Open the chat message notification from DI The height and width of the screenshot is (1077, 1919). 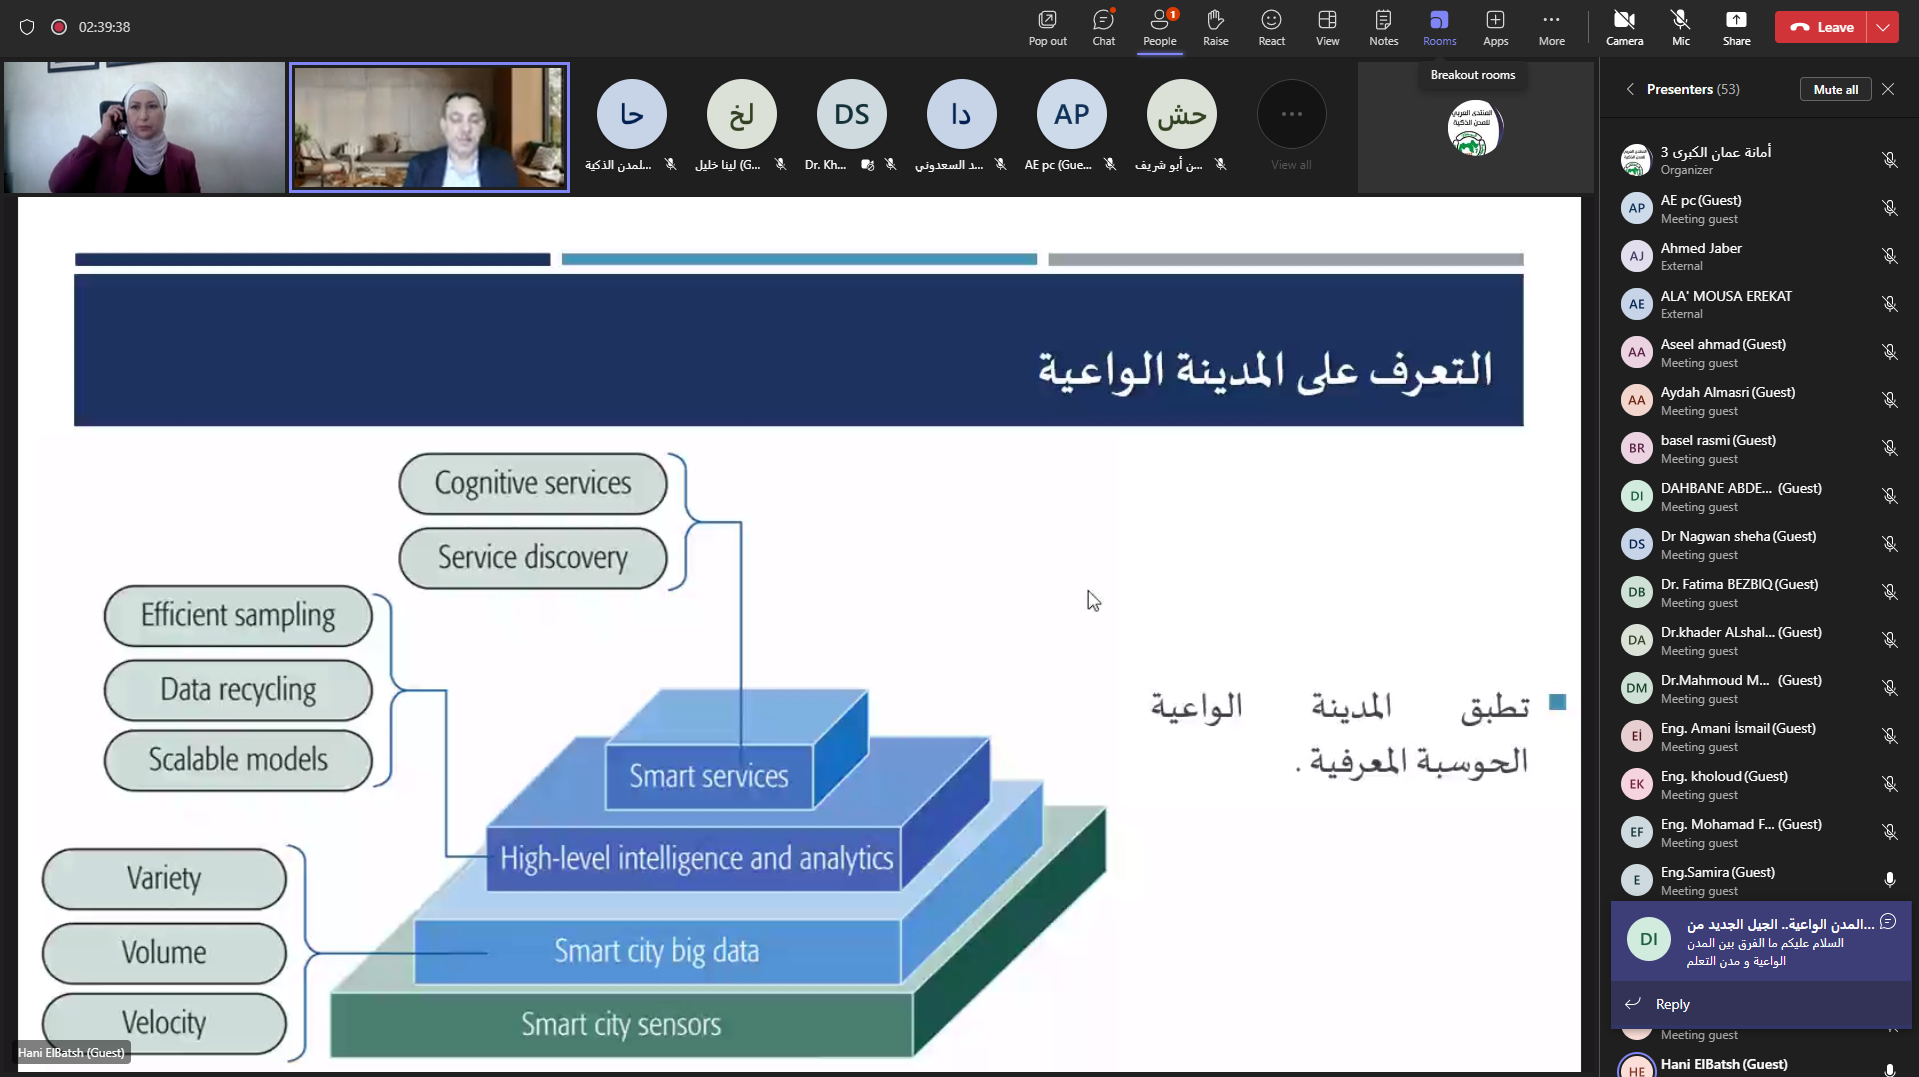[1761, 942]
